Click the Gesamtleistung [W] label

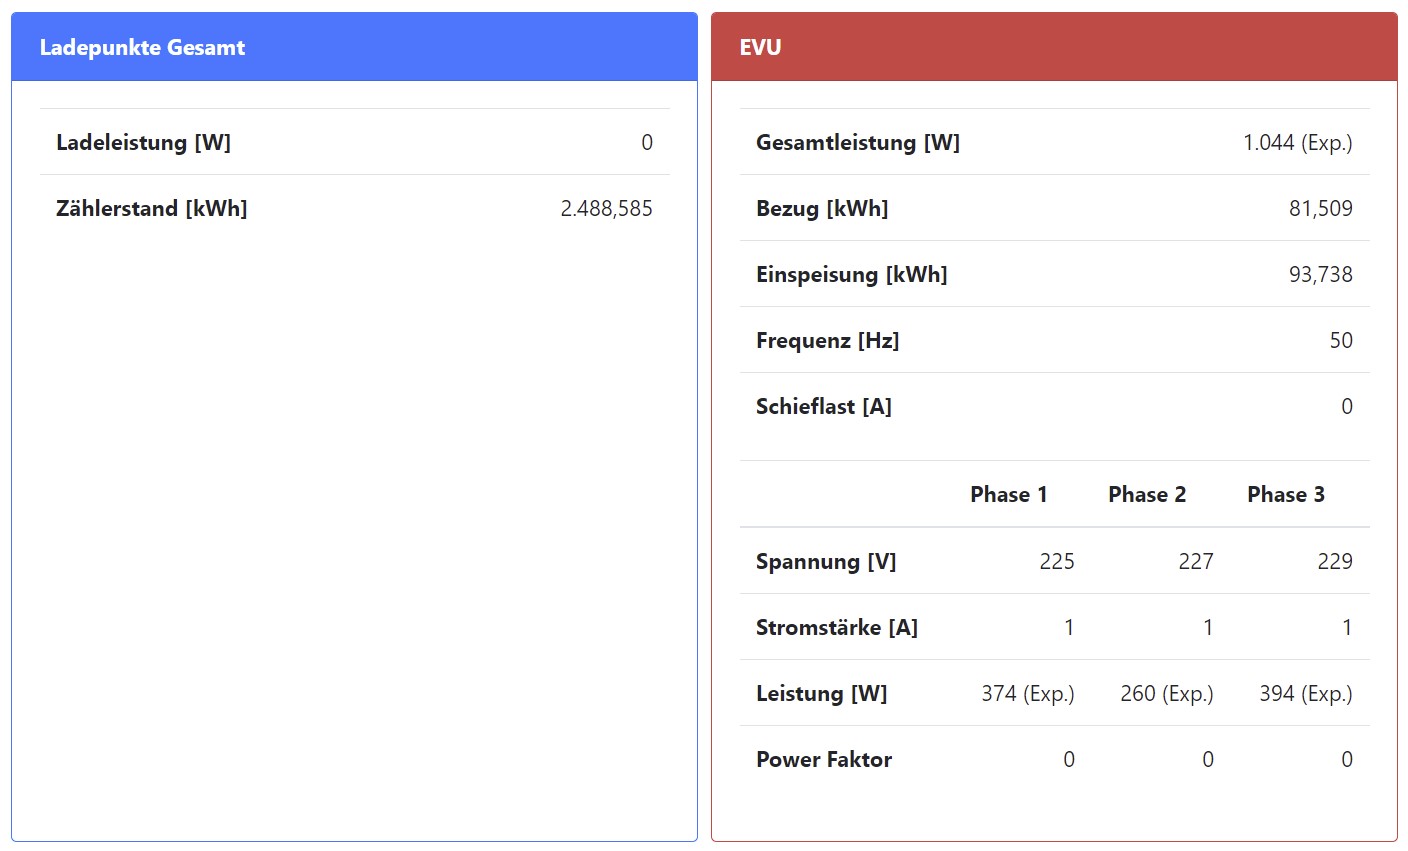[x=857, y=142]
